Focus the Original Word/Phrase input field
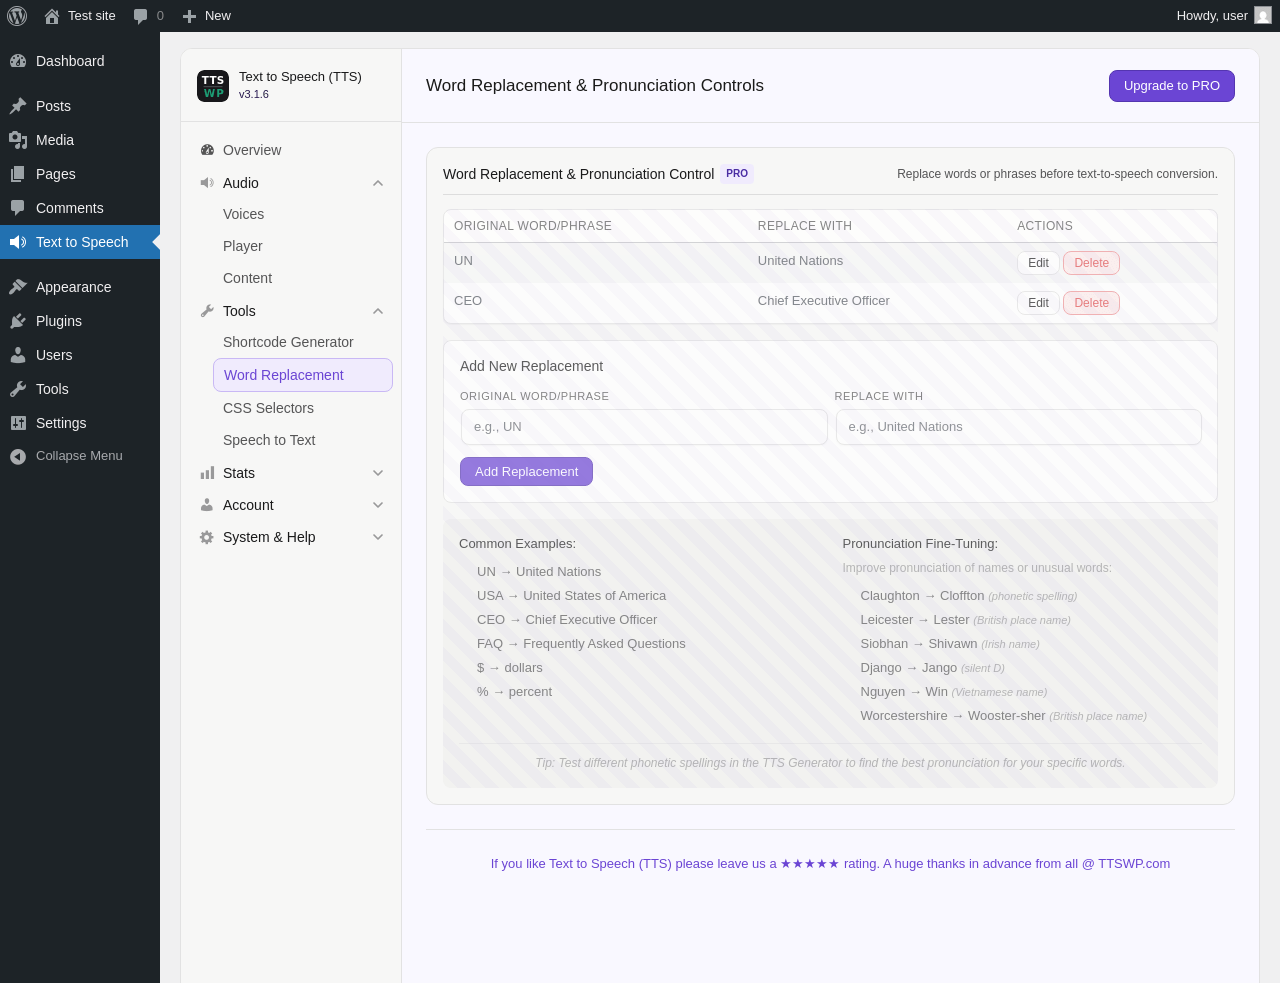Image resolution: width=1280 pixels, height=983 pixels. coord(644,427)
